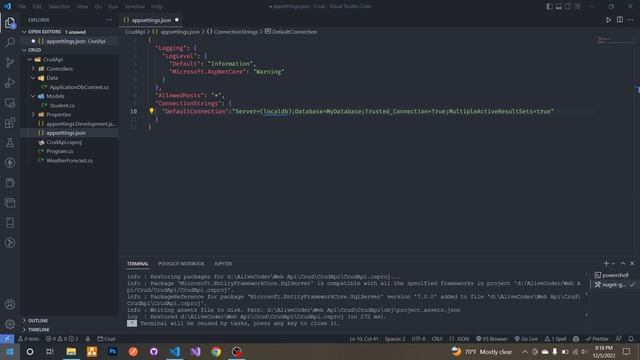Image resolution: width=640 pixels, height=360 pixels.
Task: Open terminal launch profile dropdown arrow
Action: click(x=613, y=264)
